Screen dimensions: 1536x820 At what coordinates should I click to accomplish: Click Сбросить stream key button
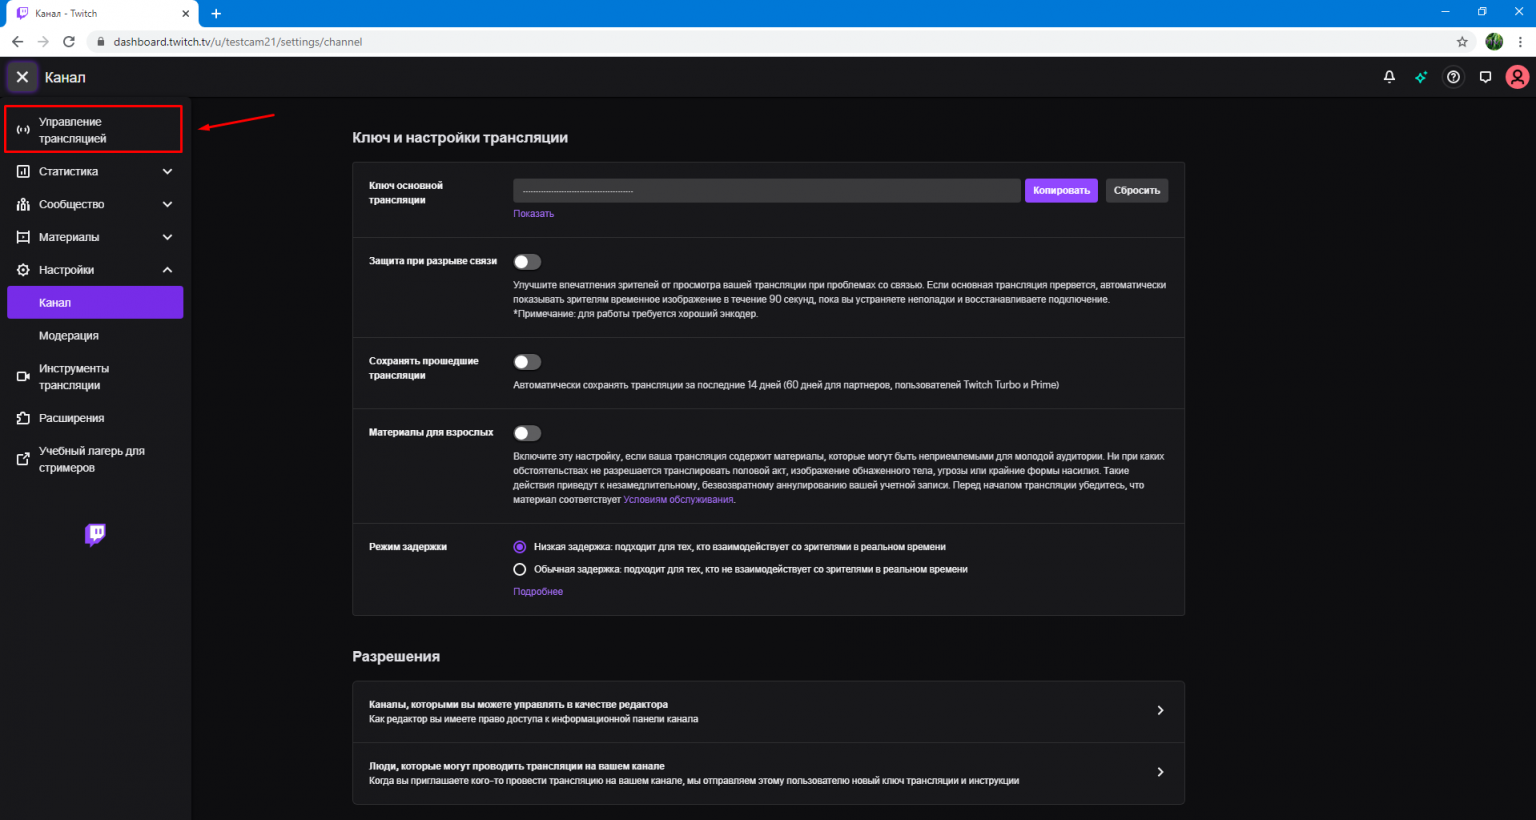click(x=1137, y=190)
